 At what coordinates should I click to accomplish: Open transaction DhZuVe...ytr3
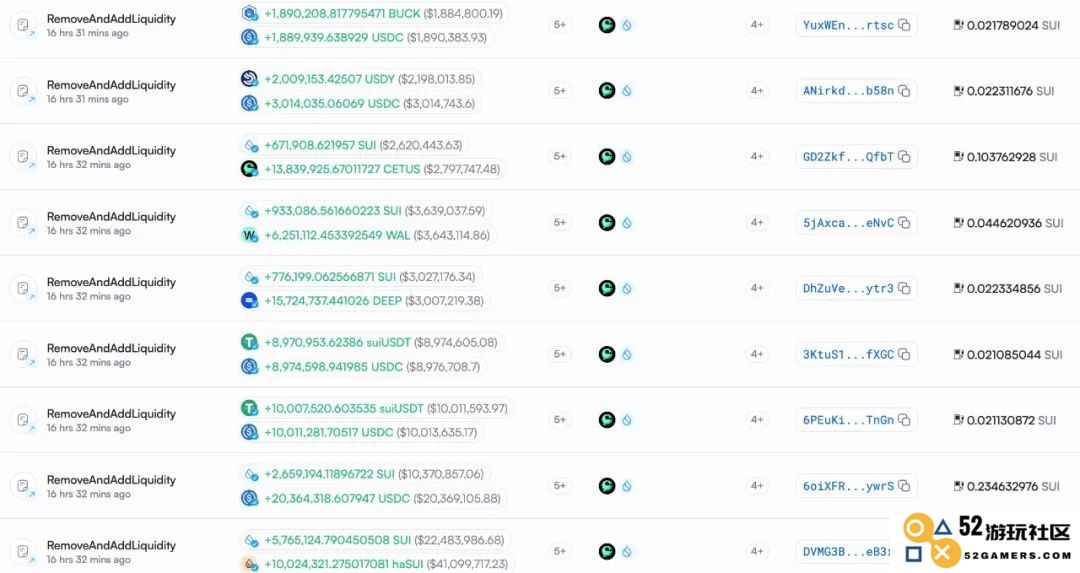849,289
